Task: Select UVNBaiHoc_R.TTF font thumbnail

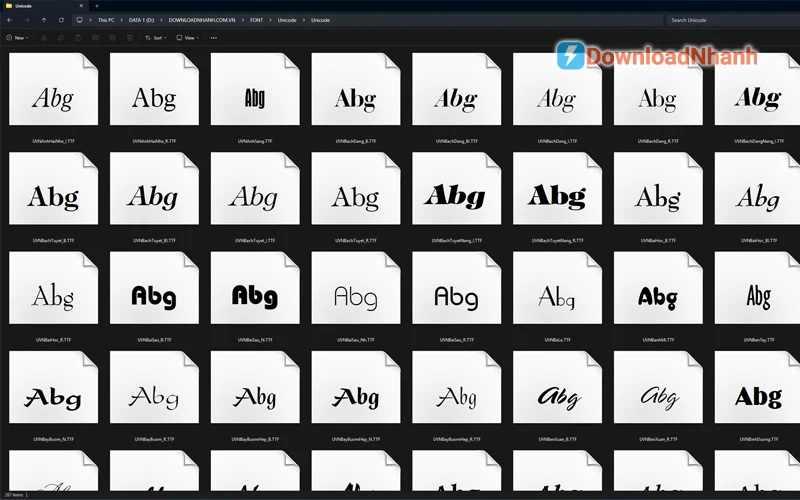Action: tap(54, 288)
